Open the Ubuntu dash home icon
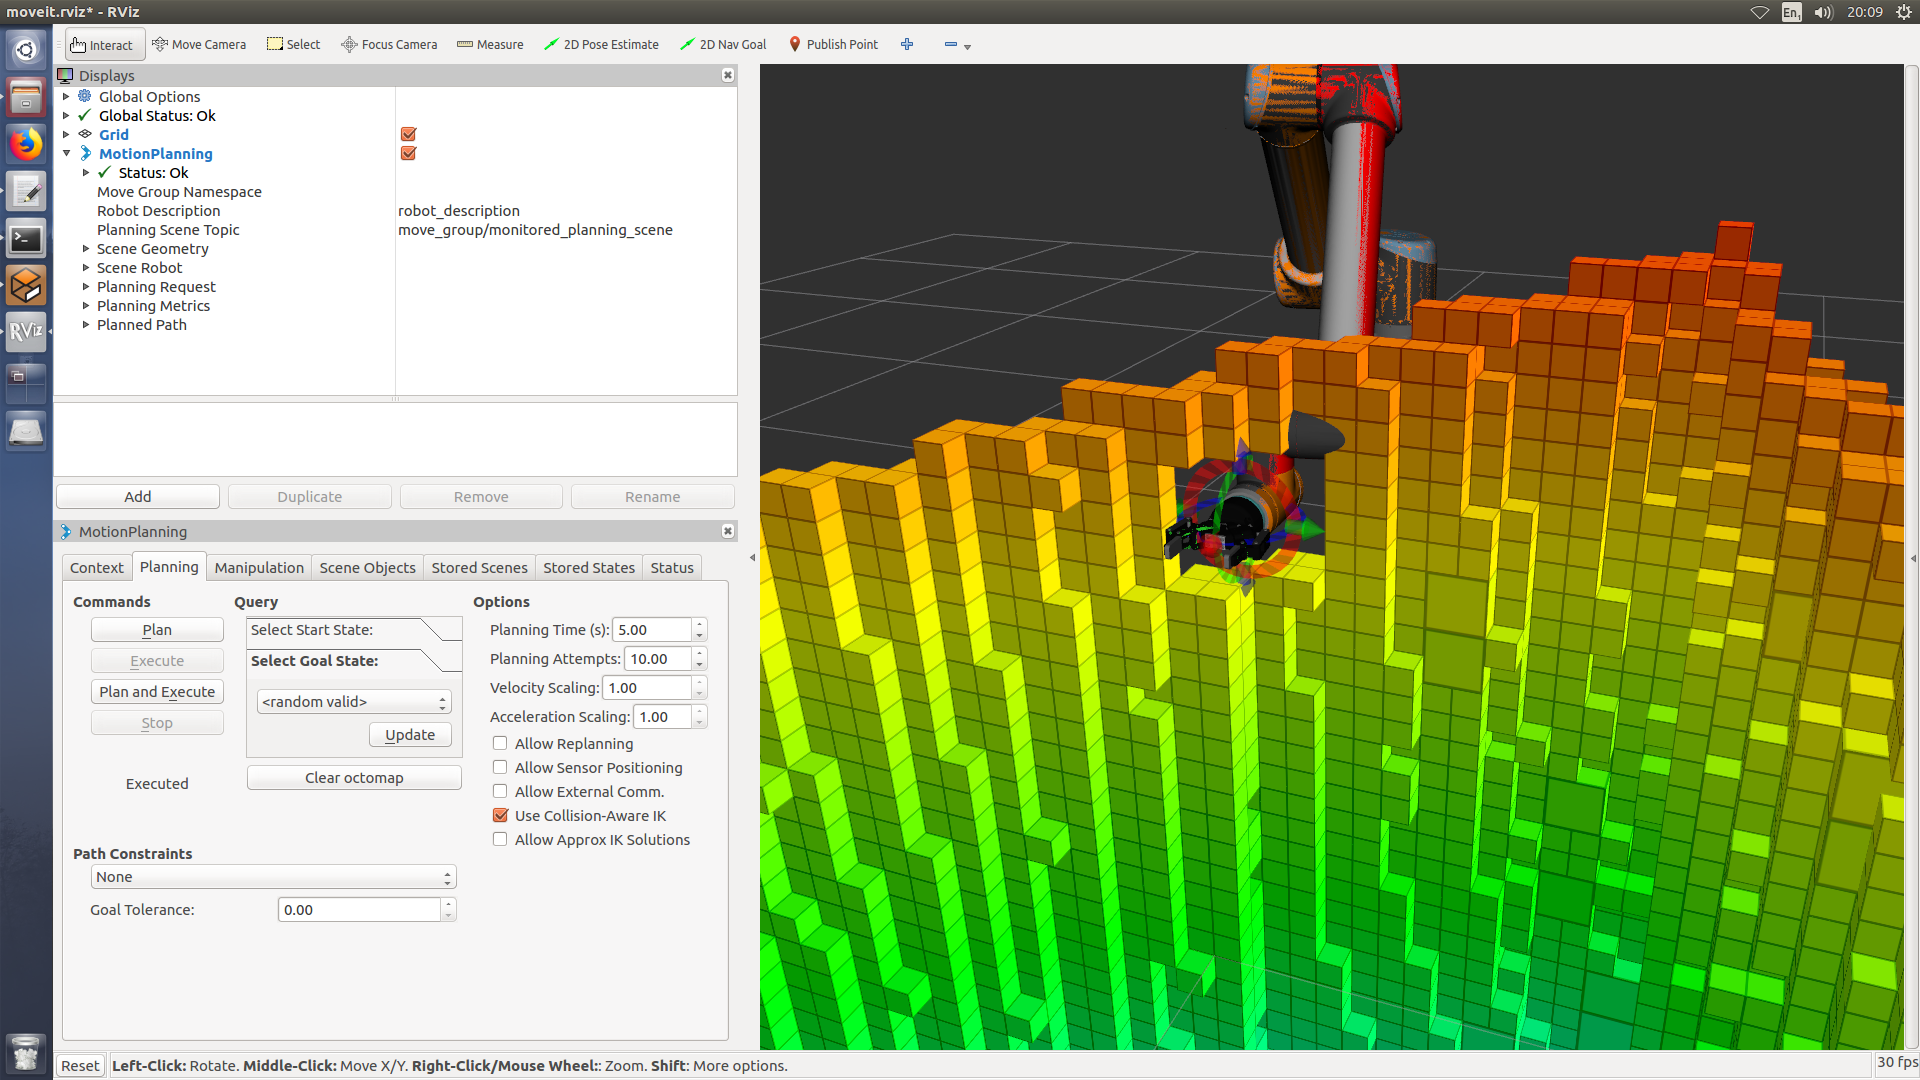 click(x=26, y=50)
